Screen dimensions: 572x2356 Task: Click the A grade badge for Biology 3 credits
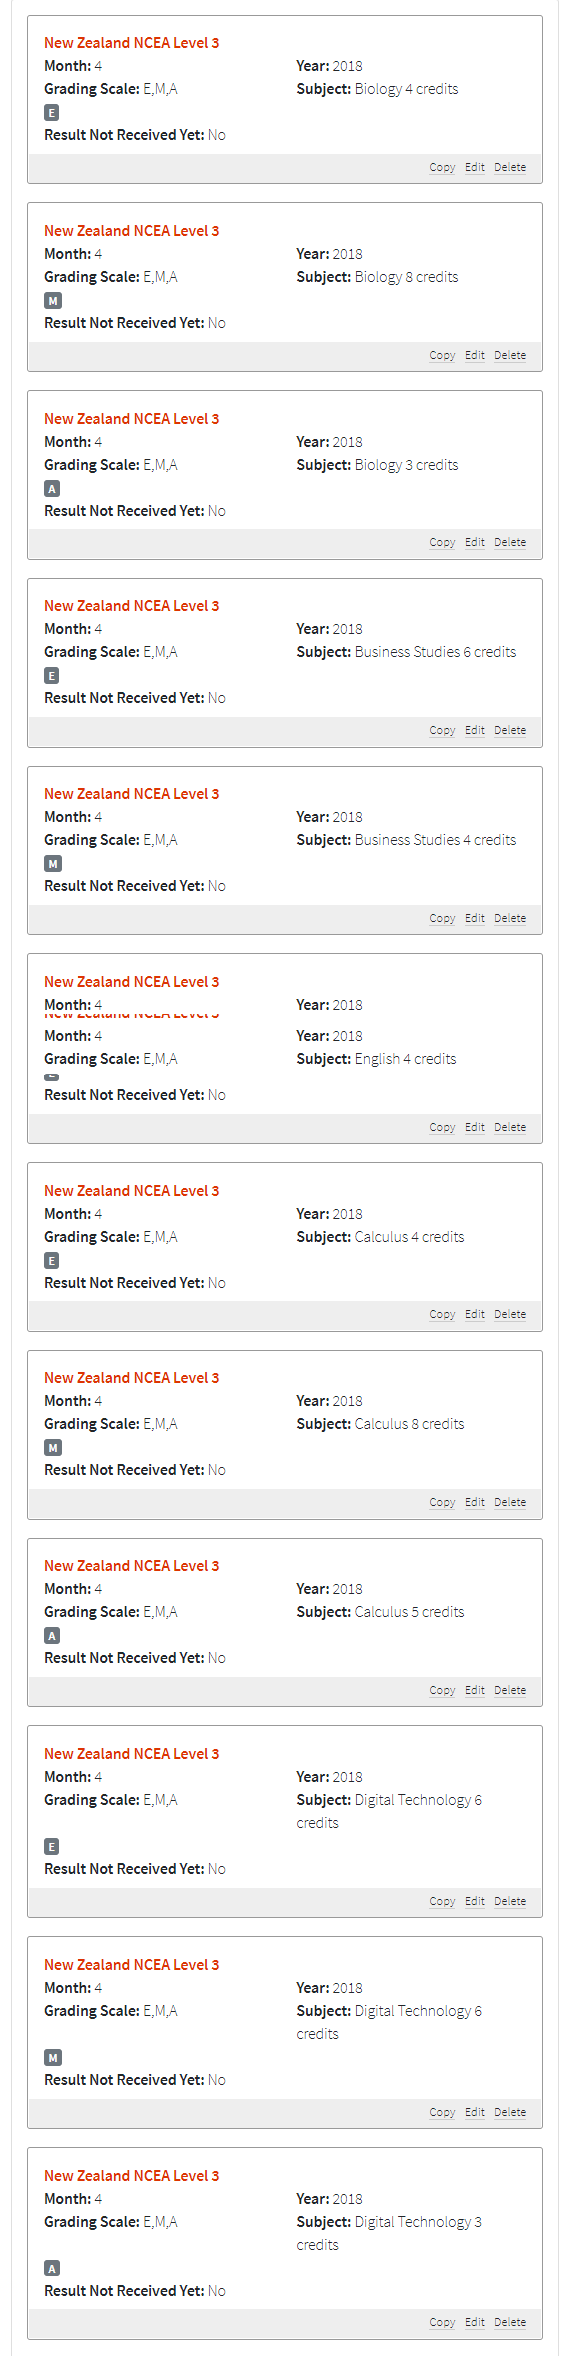(x=52, y=489)
